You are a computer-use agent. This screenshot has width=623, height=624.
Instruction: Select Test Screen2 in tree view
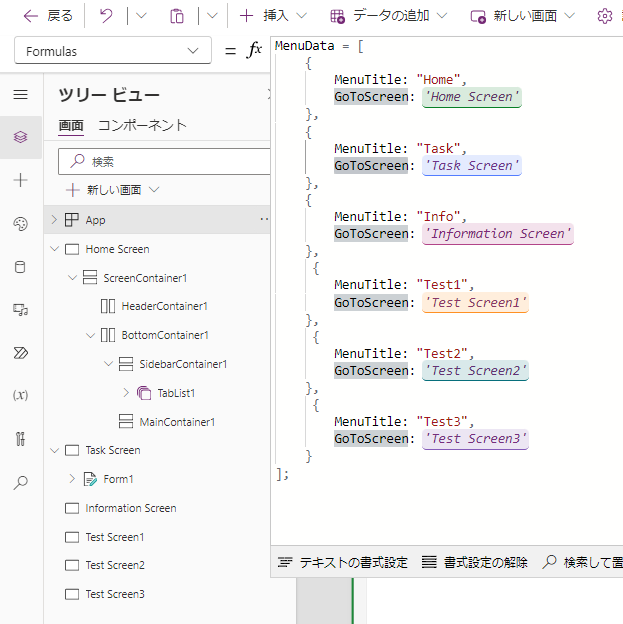point(115,565)
